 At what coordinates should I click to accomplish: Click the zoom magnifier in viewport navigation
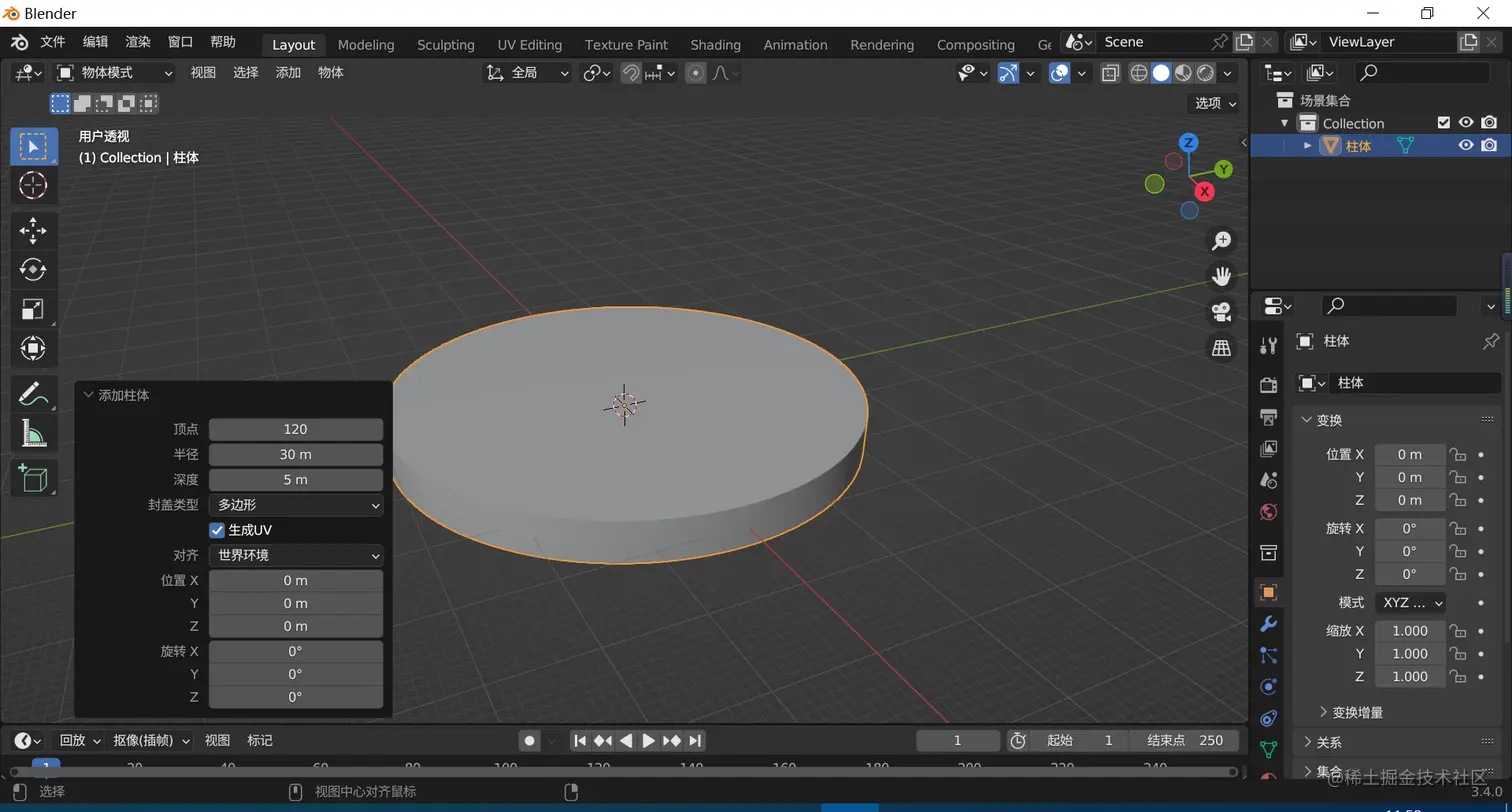point(1221,240)
